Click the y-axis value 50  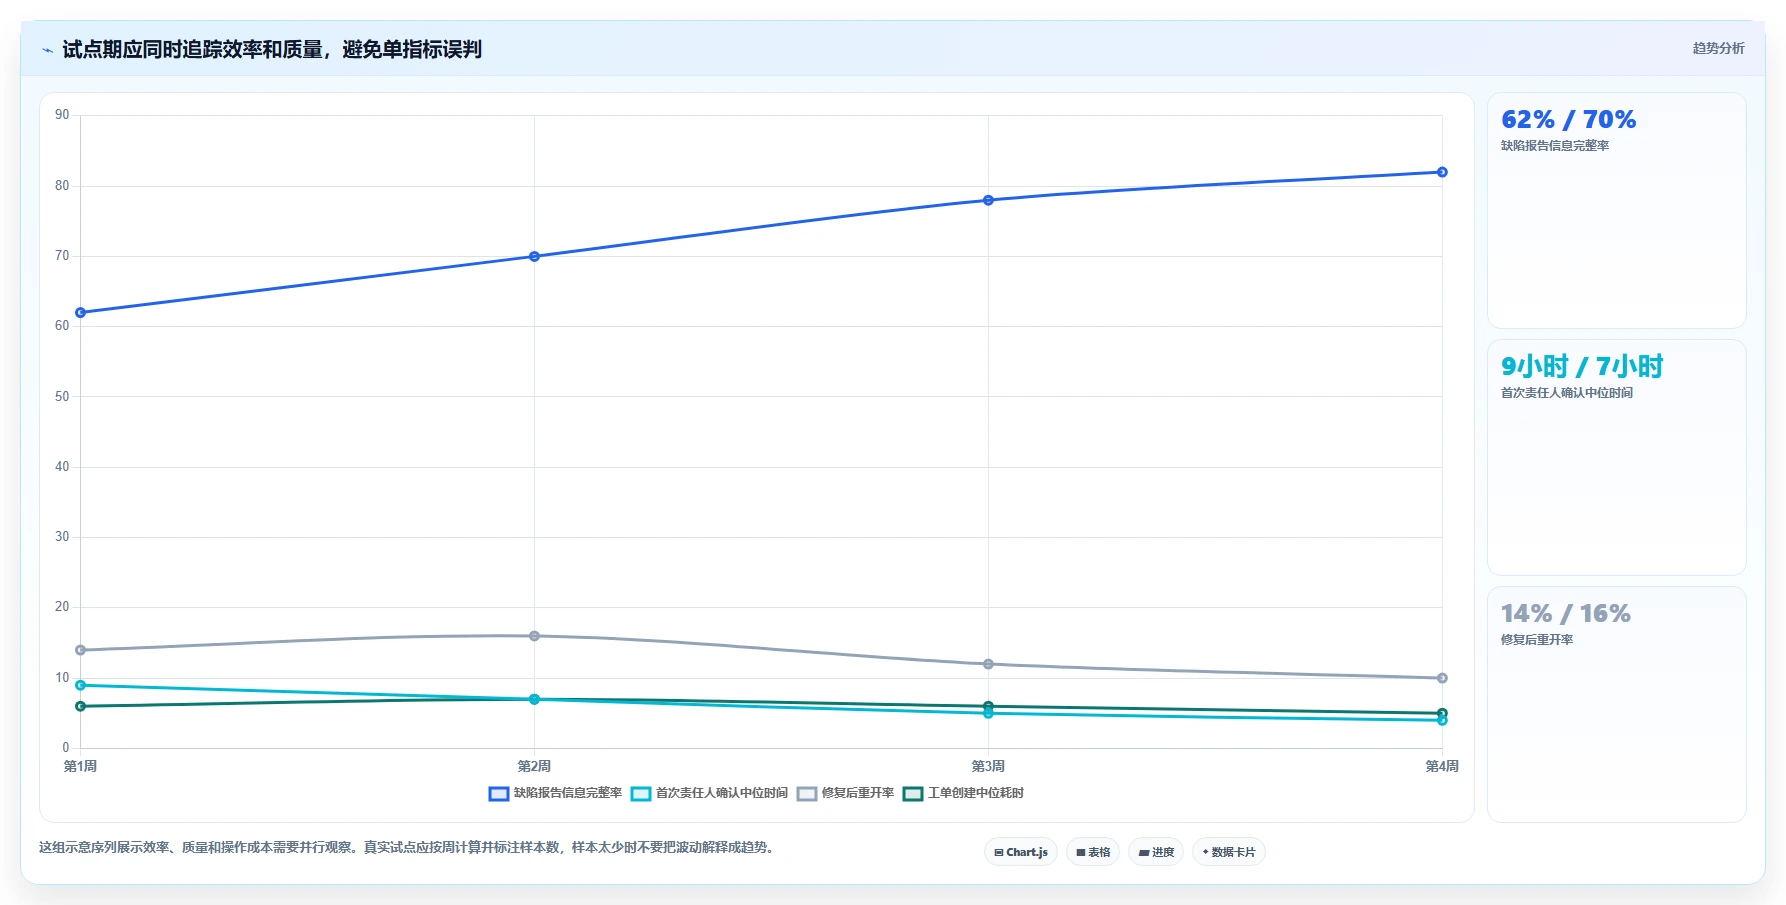pos(62,397)
